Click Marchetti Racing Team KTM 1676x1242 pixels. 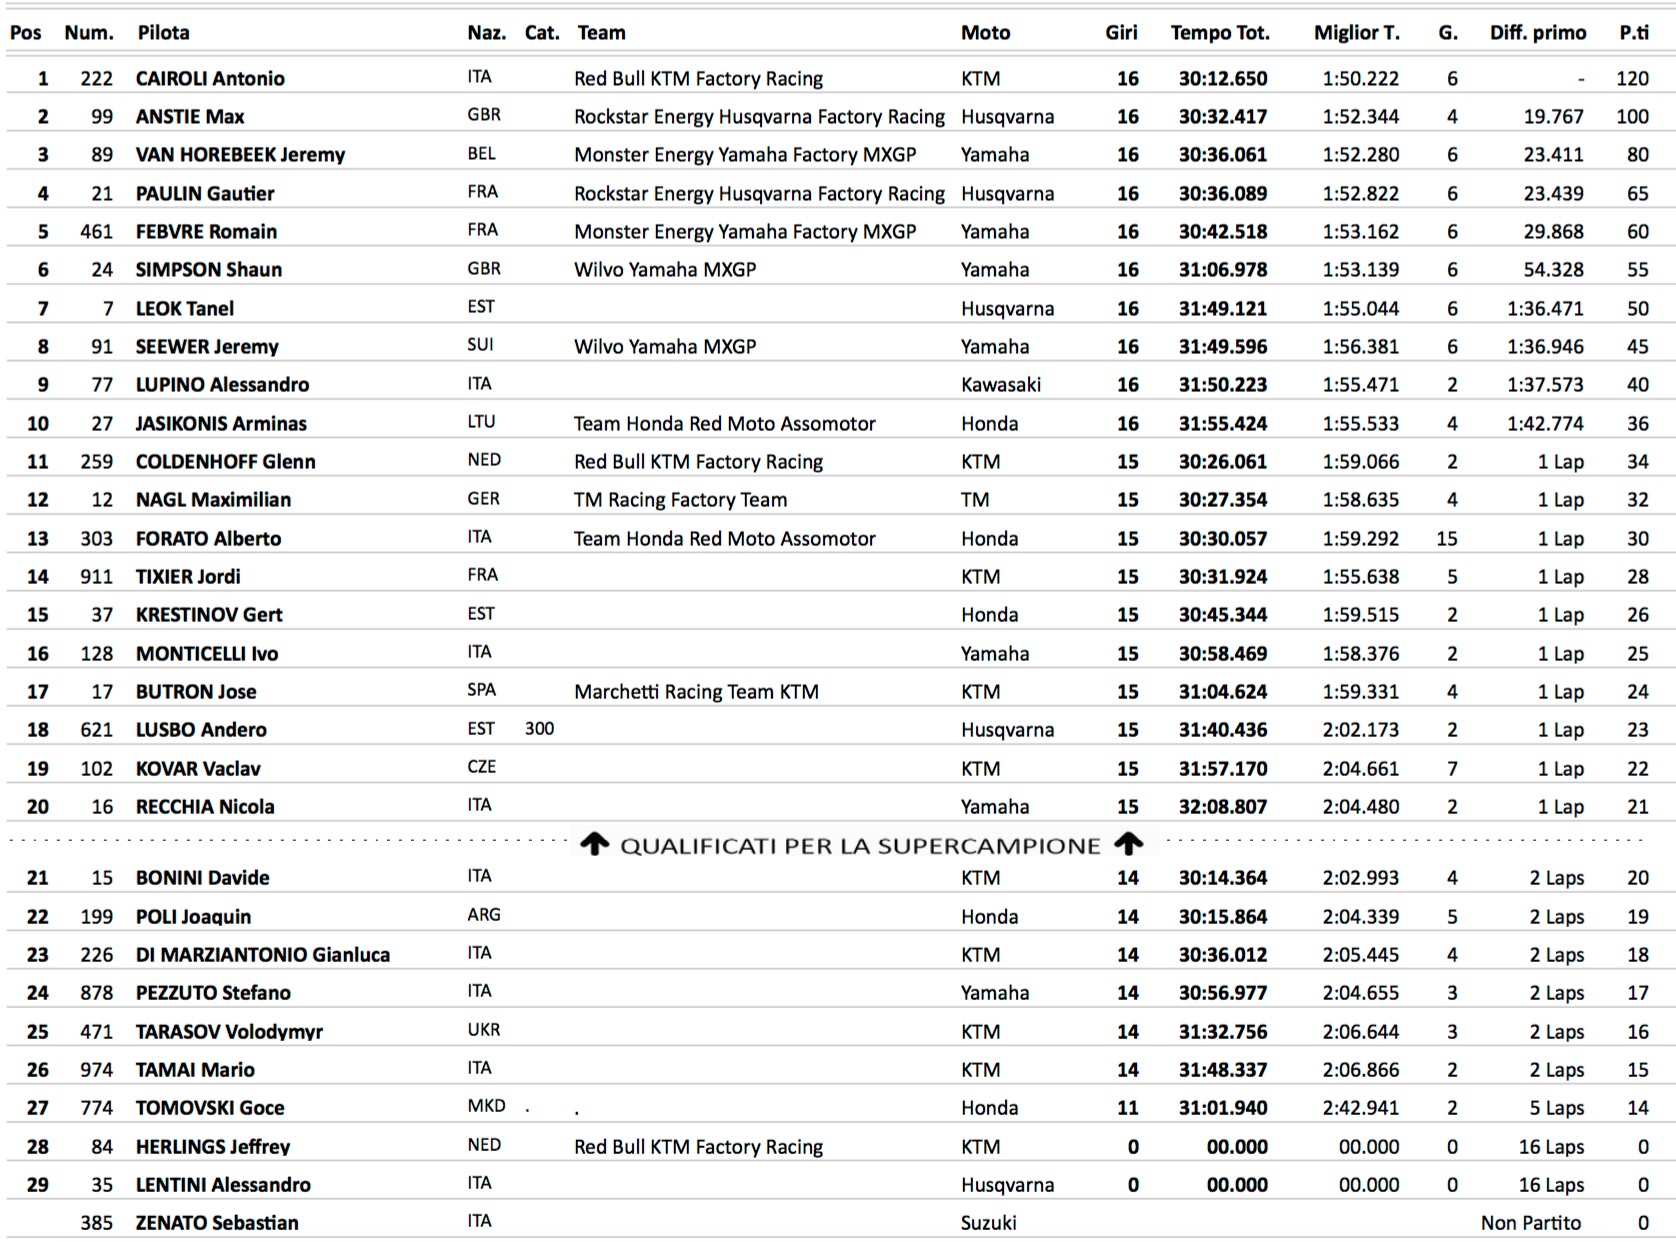pos(696,692)
